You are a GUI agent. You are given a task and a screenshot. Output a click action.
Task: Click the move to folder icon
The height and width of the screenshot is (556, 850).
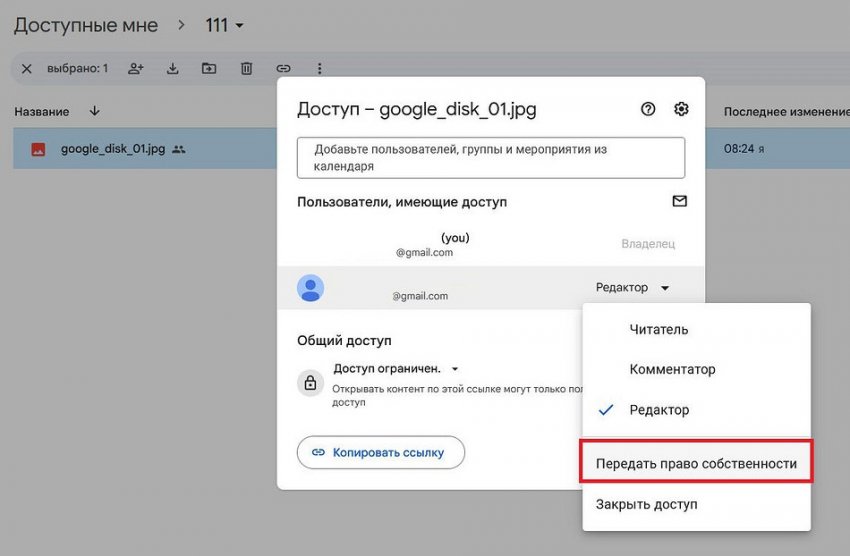pyautogui.click(x=209, y=69)
